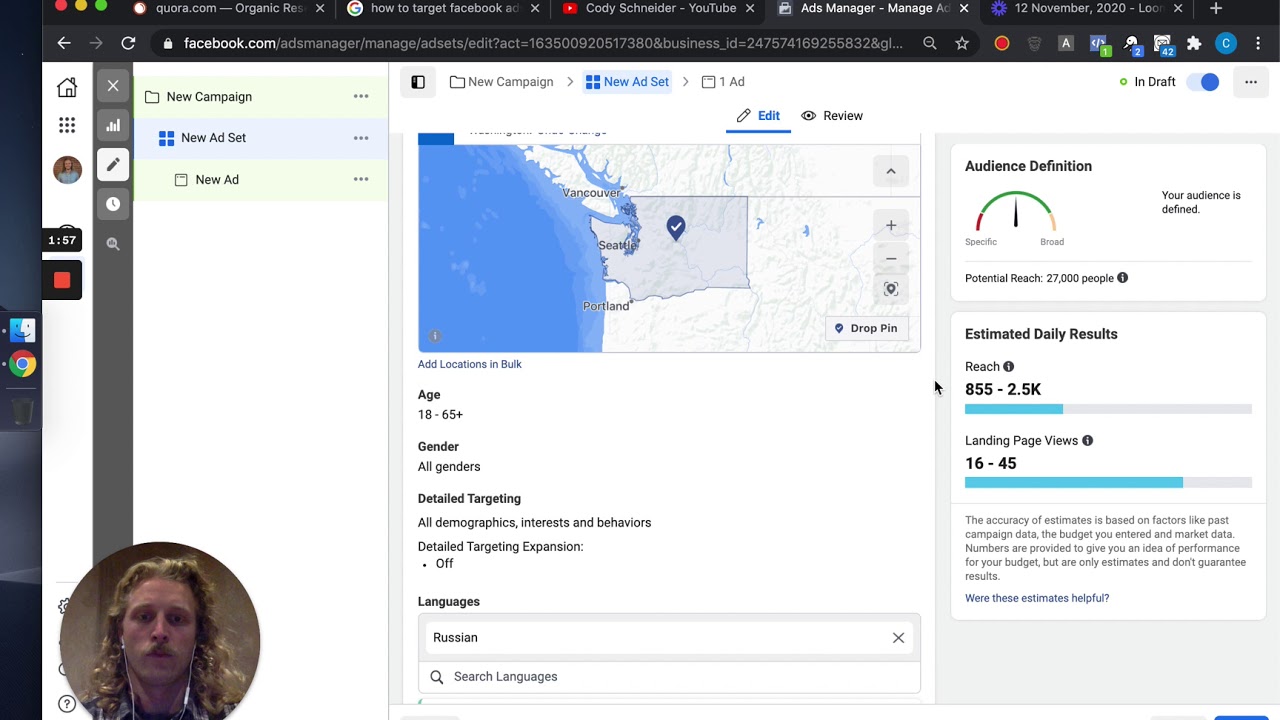The image size is (1280, 720).
Task: Click Were these estimates helpful link
Action: click(x=1037, y=598)
